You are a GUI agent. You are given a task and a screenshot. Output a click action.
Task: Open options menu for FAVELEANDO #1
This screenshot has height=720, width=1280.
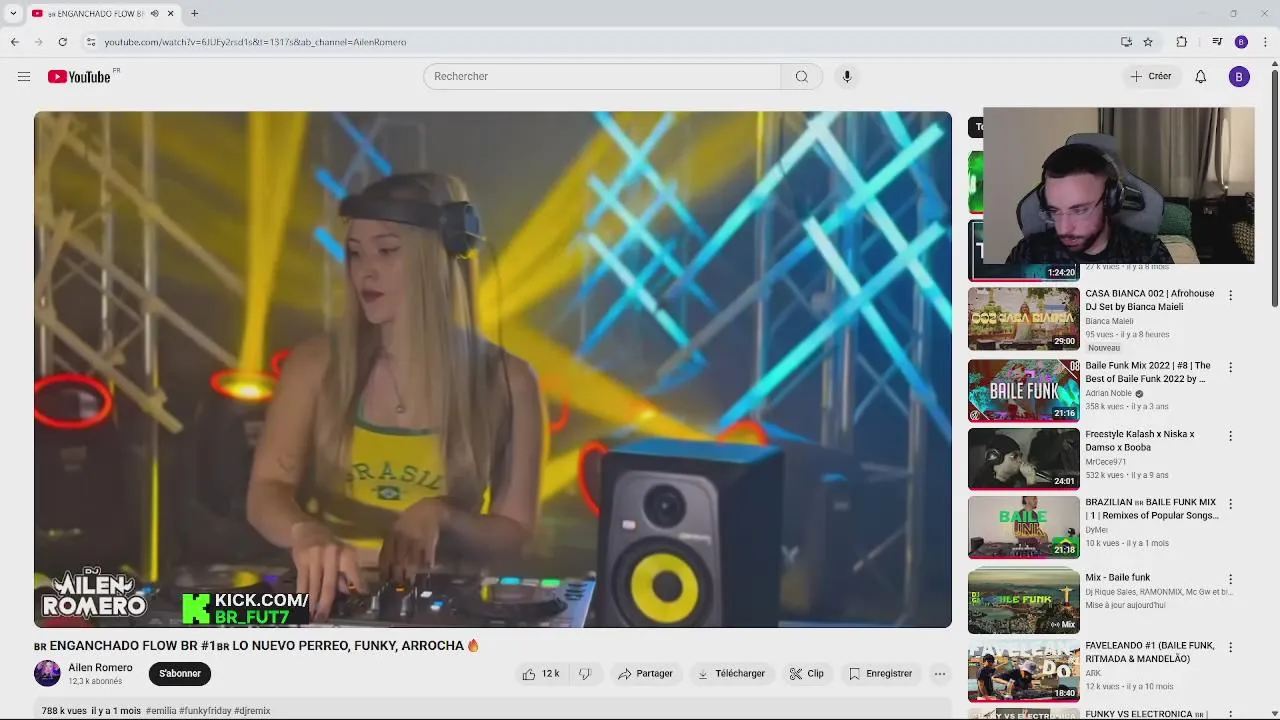coord(1230,648)
